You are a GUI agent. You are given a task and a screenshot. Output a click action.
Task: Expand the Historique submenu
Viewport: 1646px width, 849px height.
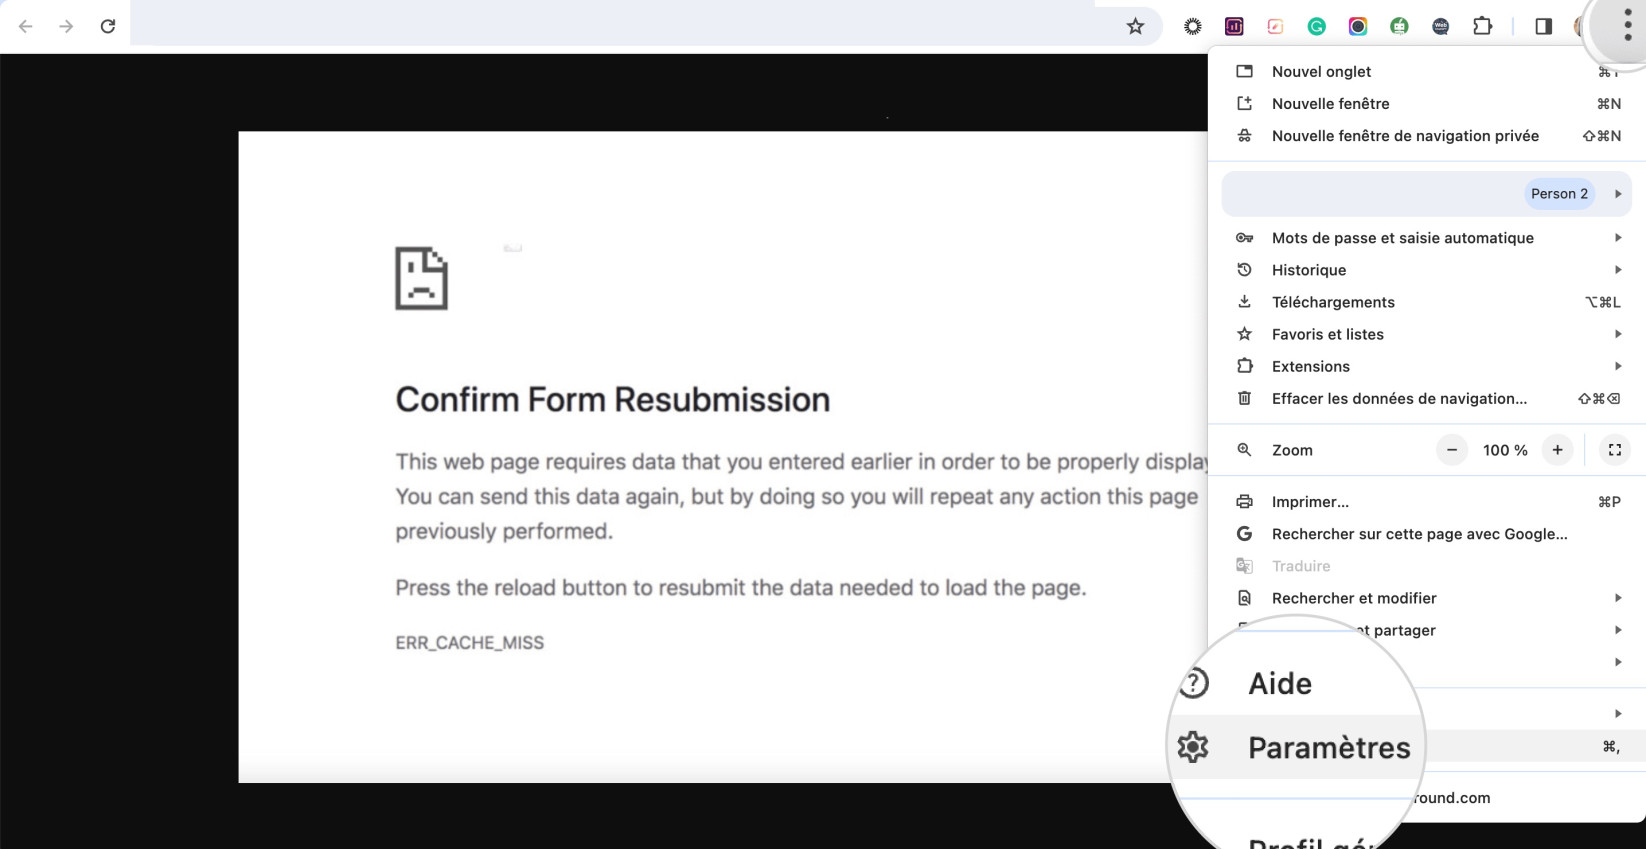click(x=1427, y=270)
